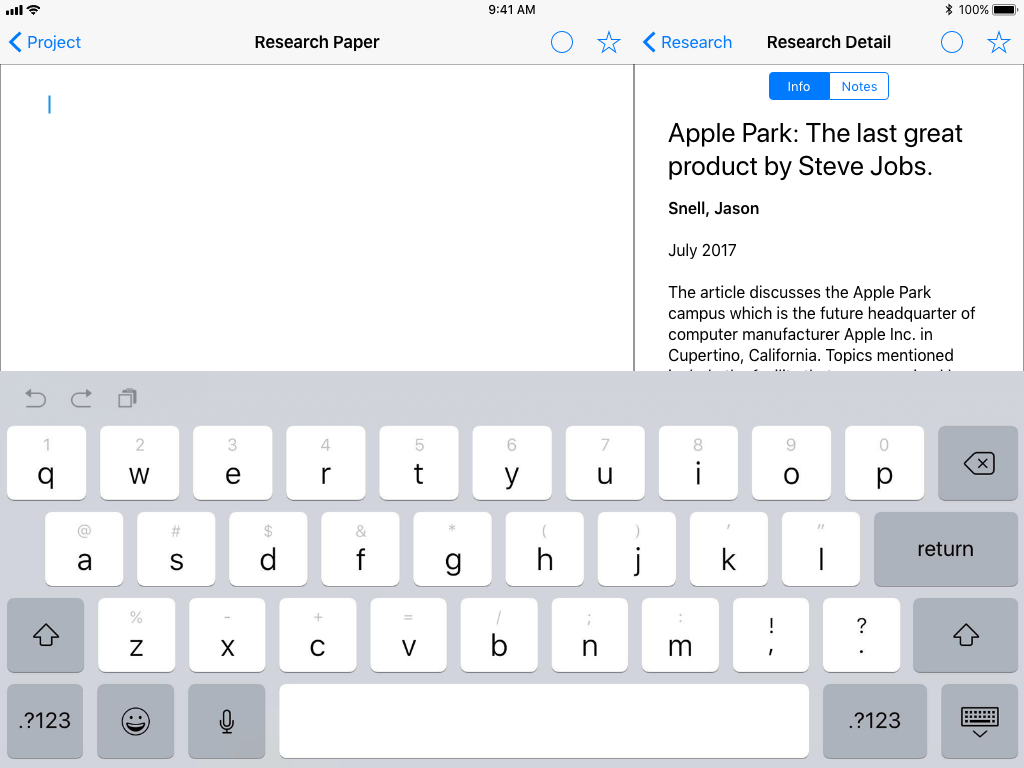Tap the x key
The width and height of the screenshot is (1024, 768).
point(227,635)
